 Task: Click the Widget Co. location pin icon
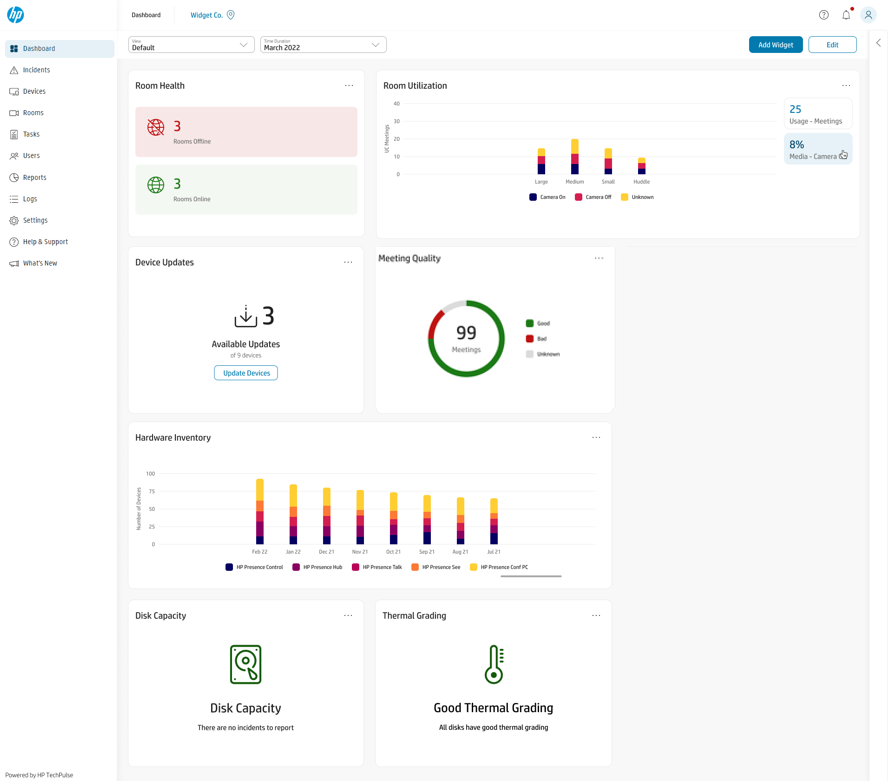pos(231,15)
